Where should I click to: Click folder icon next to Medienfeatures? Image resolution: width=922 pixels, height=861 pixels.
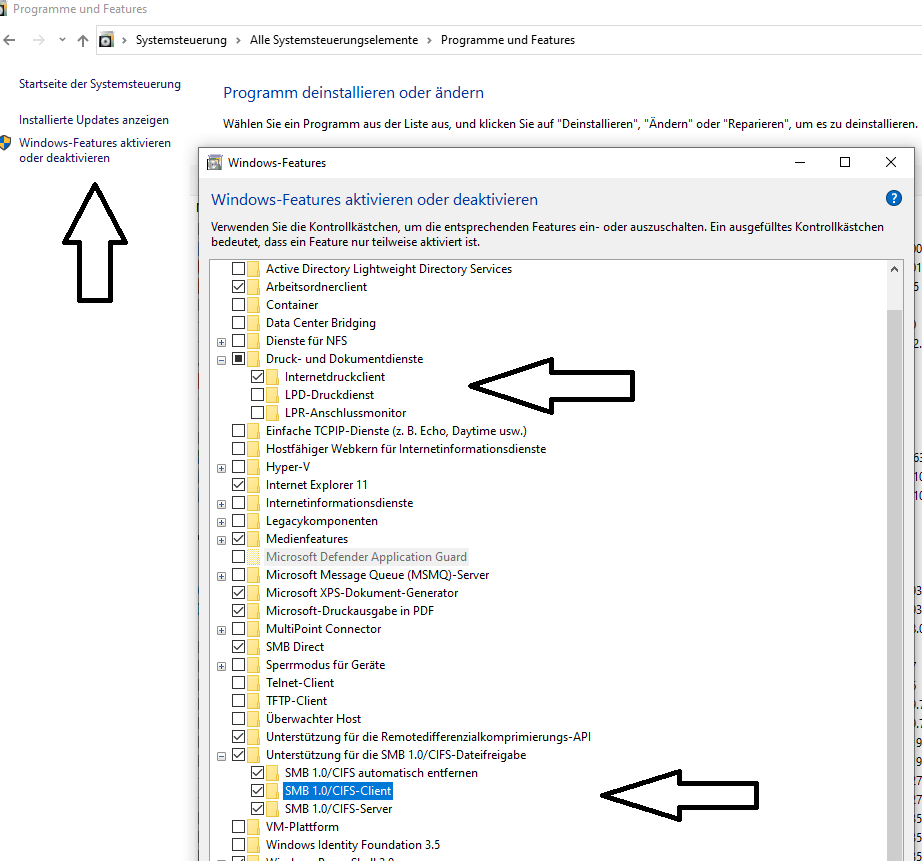click(x=253, y=539)
